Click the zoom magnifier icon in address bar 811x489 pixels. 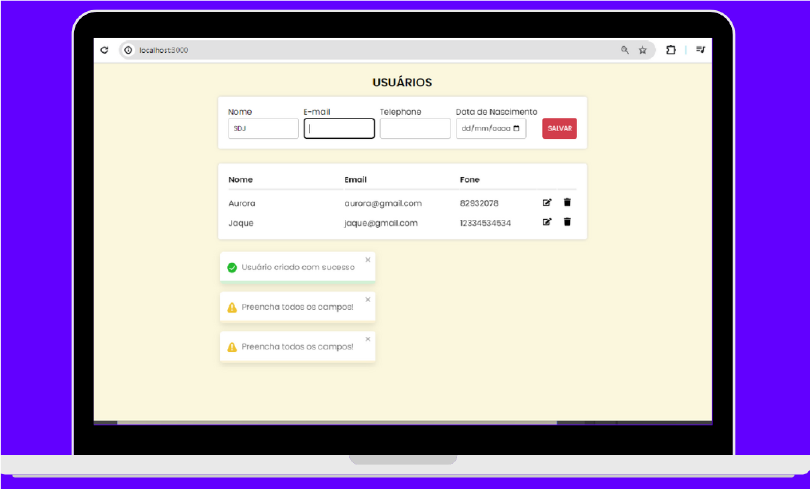[x=625, y=50]
